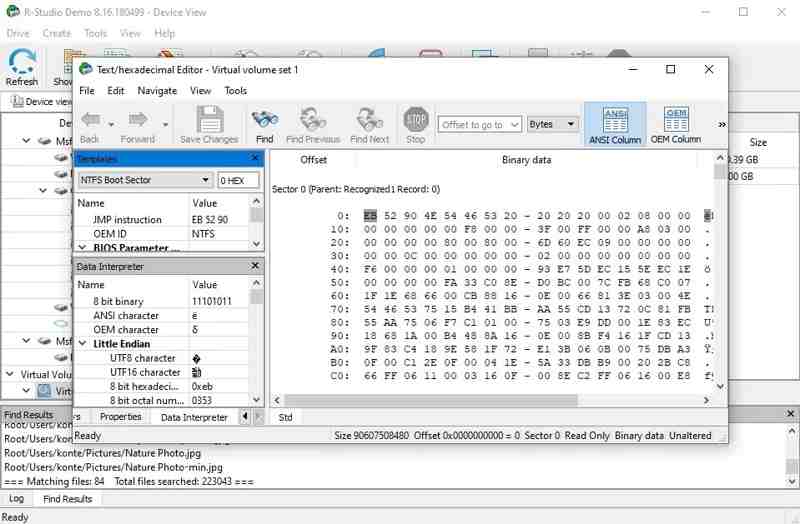Open the Edit menu in hex editor
Screen dimensions: 800x524
click(x=115, y=91)
